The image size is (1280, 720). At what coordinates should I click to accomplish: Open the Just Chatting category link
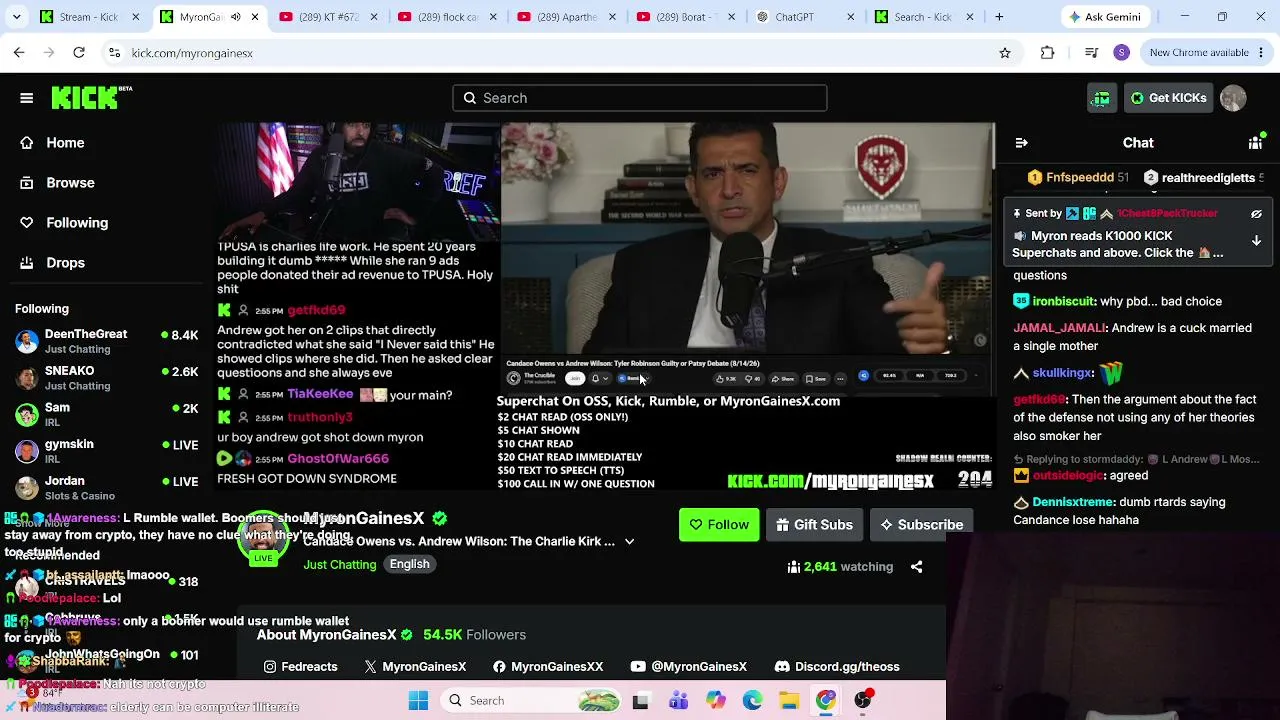coord(340,565)
